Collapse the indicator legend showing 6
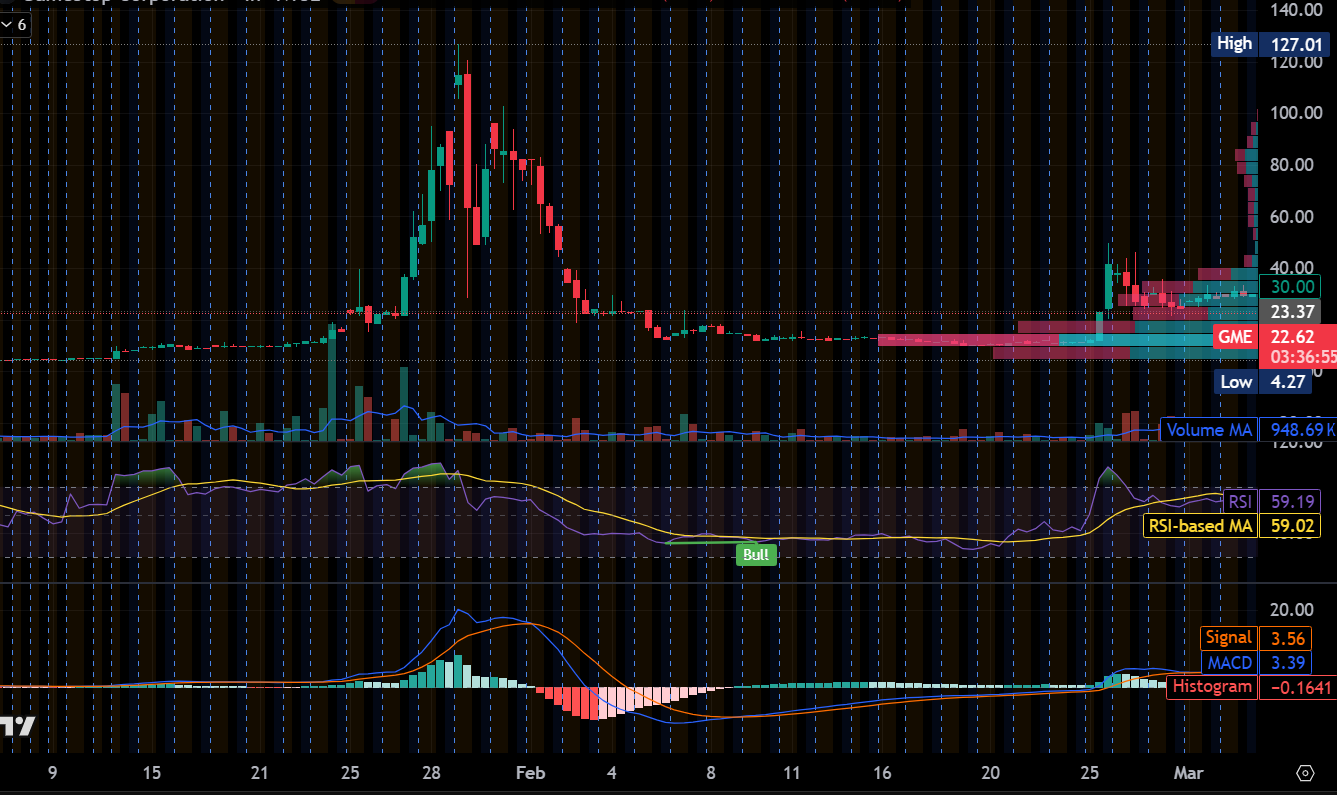The image size is (1337, 795). click(16, 24)
